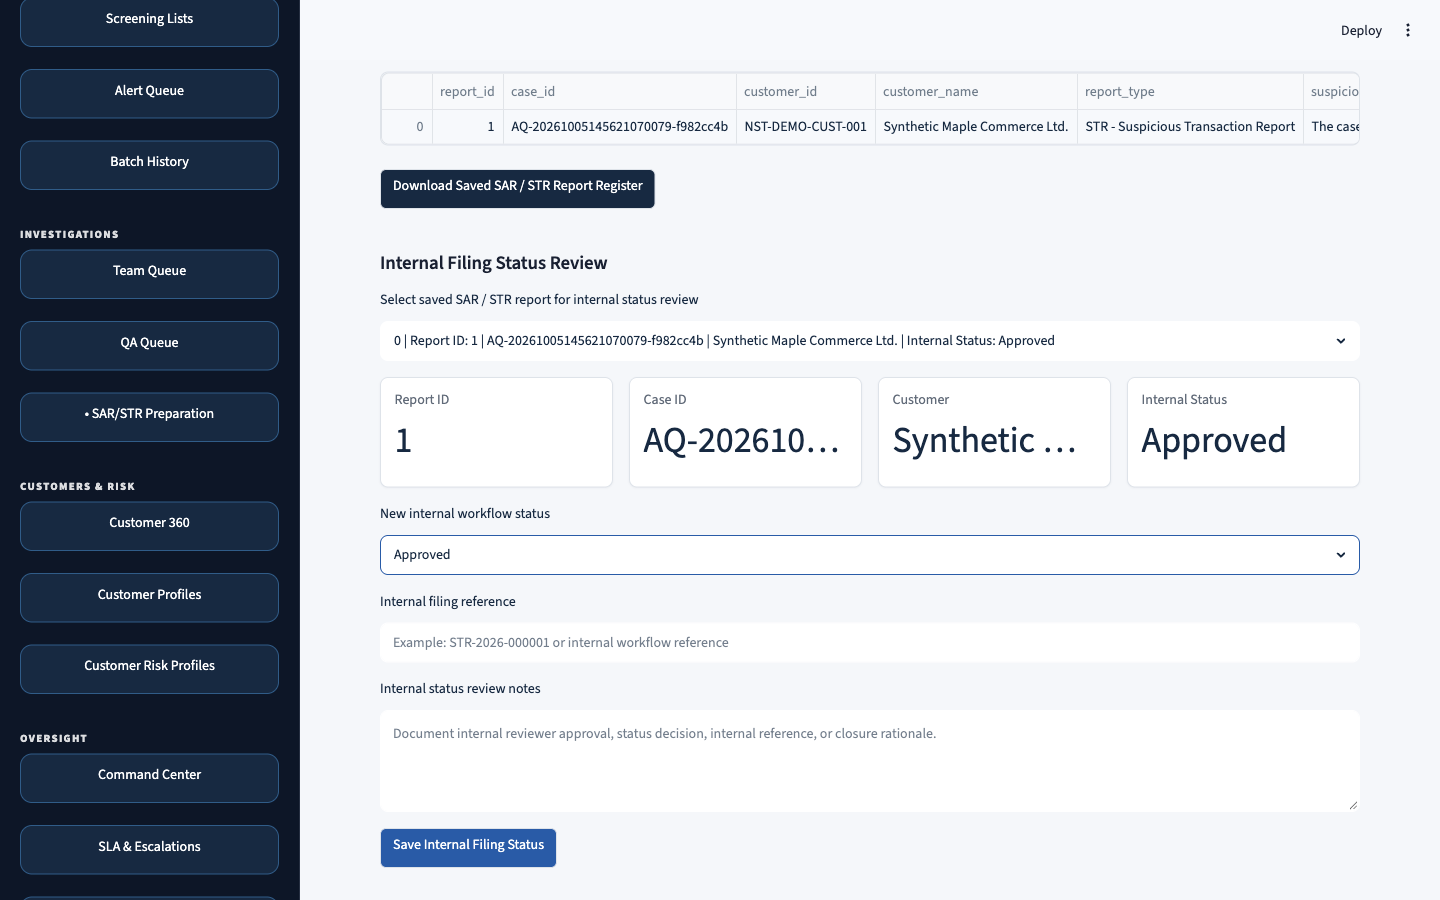Click the Internal Status metric value Approved
1440x900 pixels.
point(1213,441)
